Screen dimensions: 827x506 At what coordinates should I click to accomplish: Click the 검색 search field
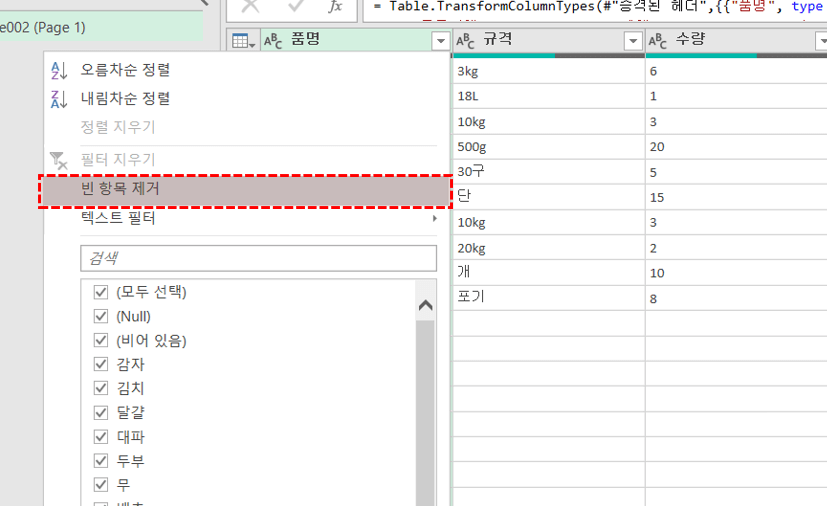[258, 258]
